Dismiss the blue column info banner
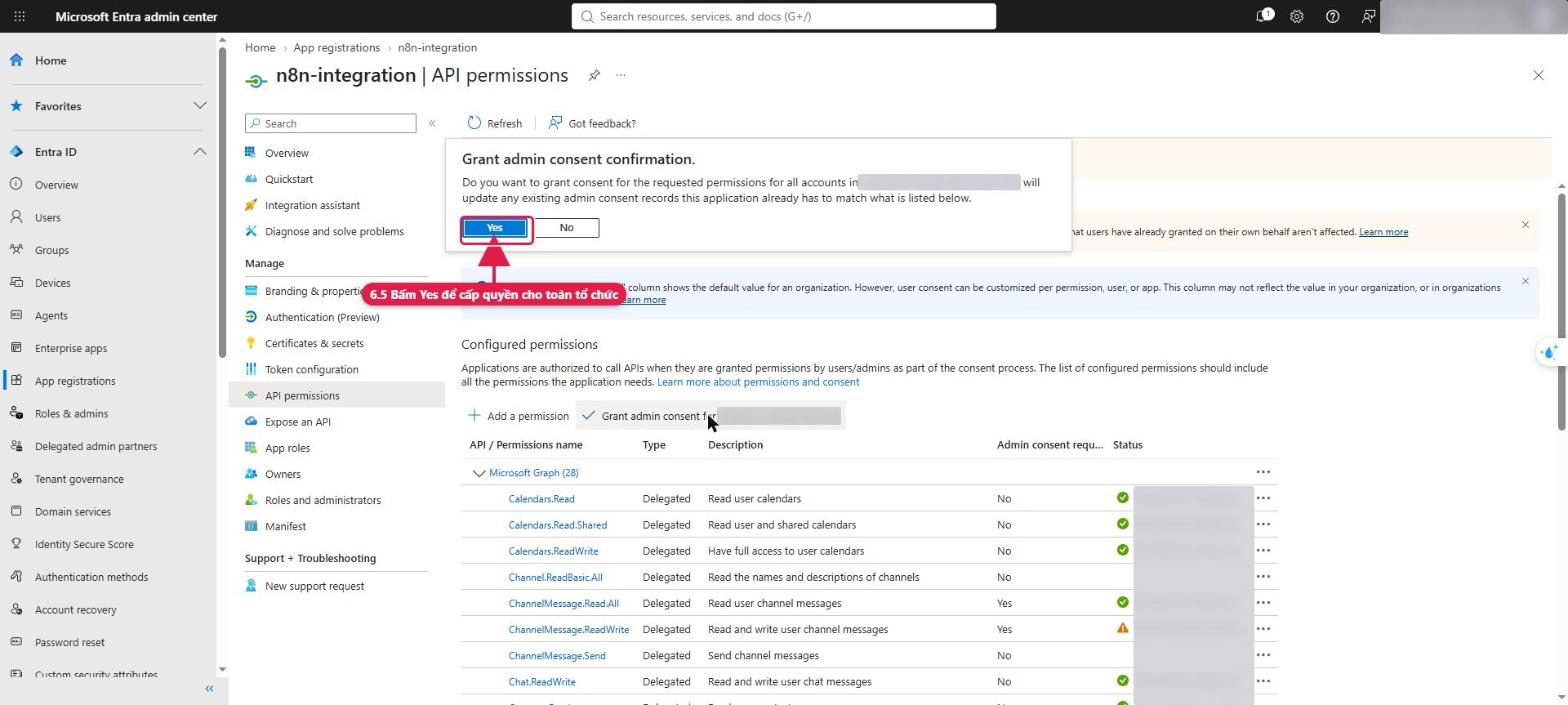 pyautogui.click(x=1525, y=281)
